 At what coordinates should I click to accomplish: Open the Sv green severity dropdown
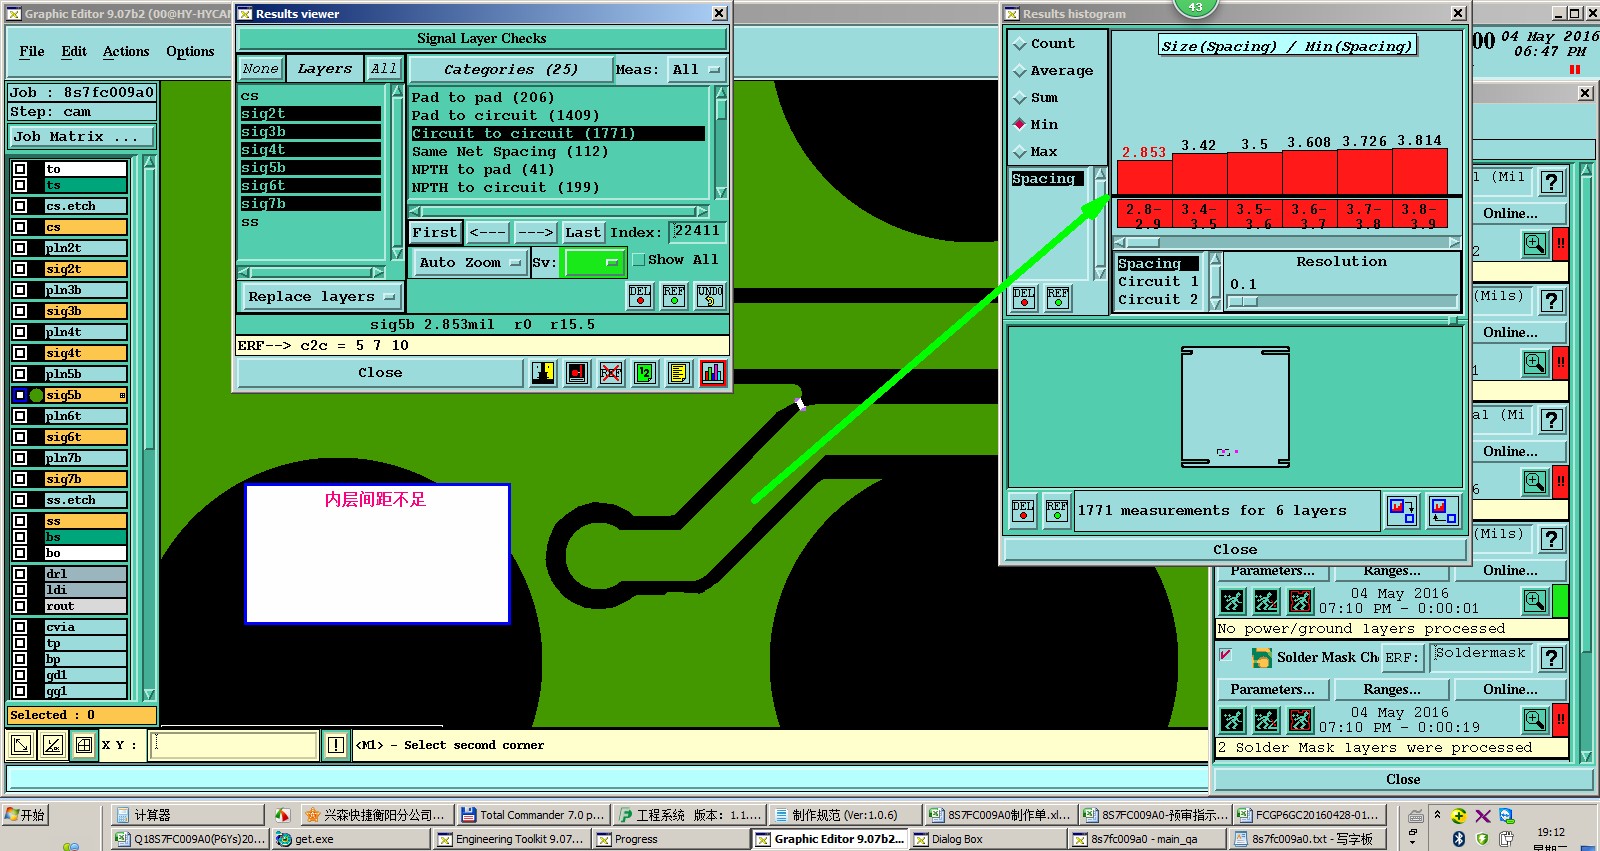pos(593,263)
